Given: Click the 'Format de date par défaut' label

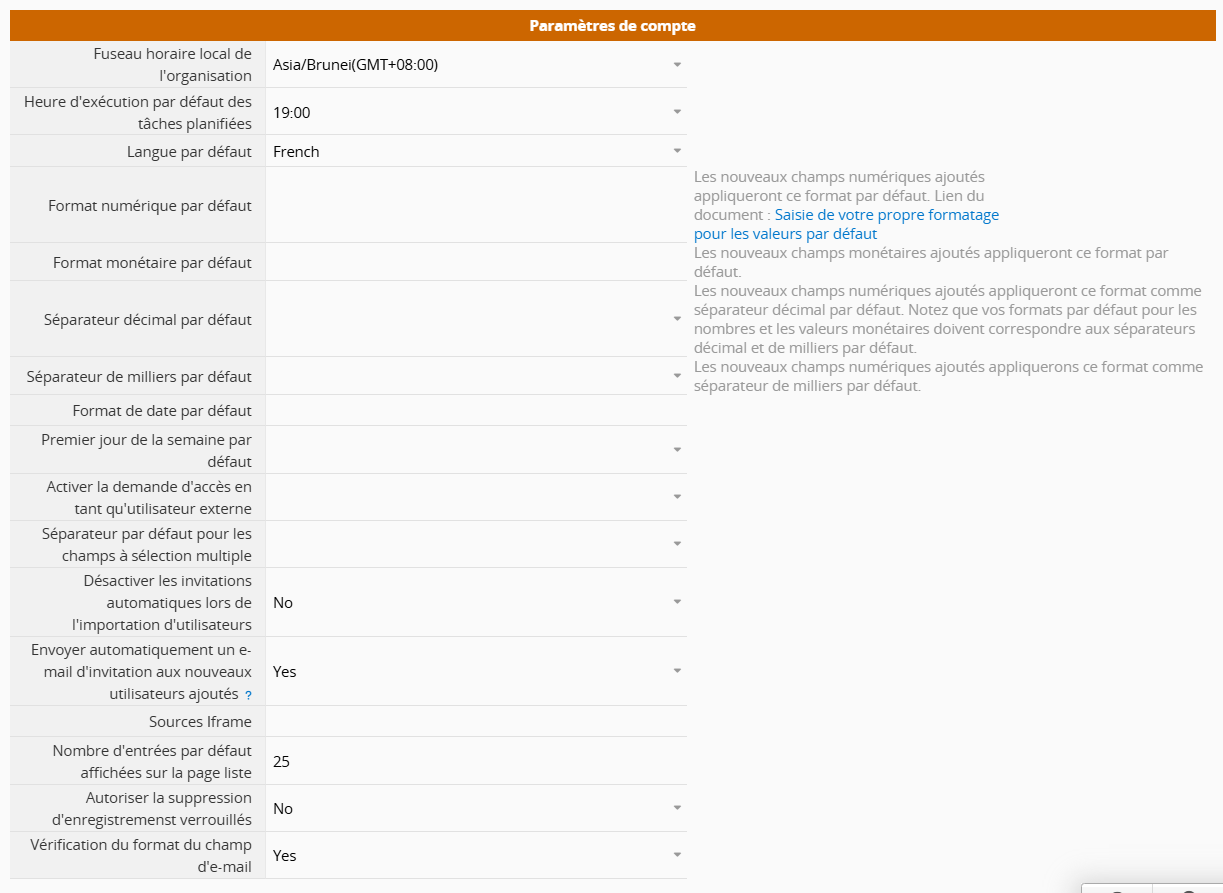Looking at the screenshot, I should pyautogui.click(x=162, y=411).
